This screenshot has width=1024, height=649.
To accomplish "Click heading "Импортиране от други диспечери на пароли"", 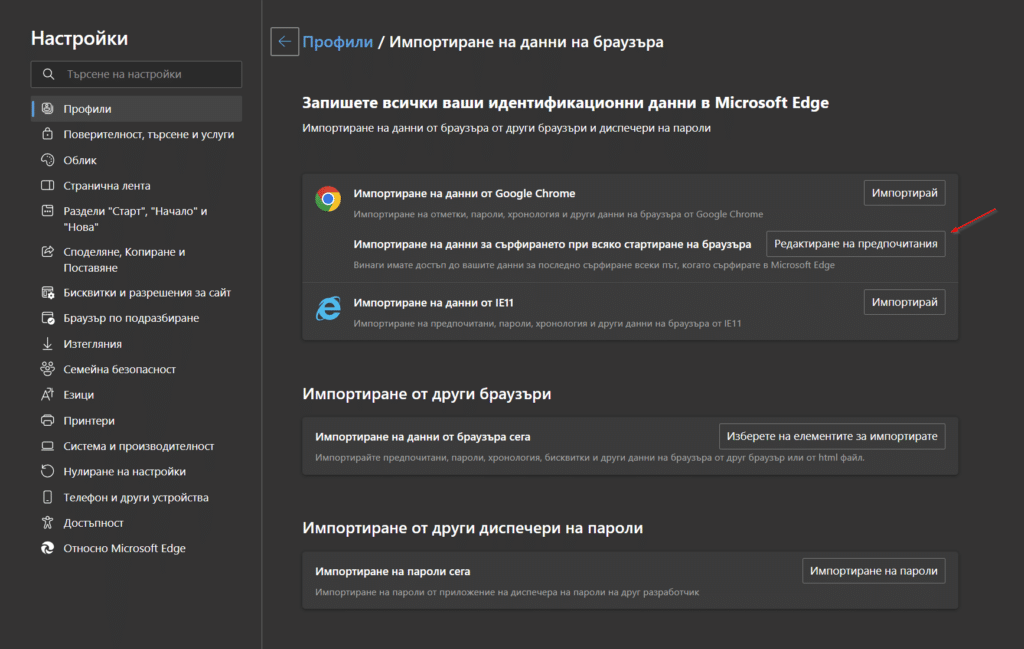I will point(472,528).
